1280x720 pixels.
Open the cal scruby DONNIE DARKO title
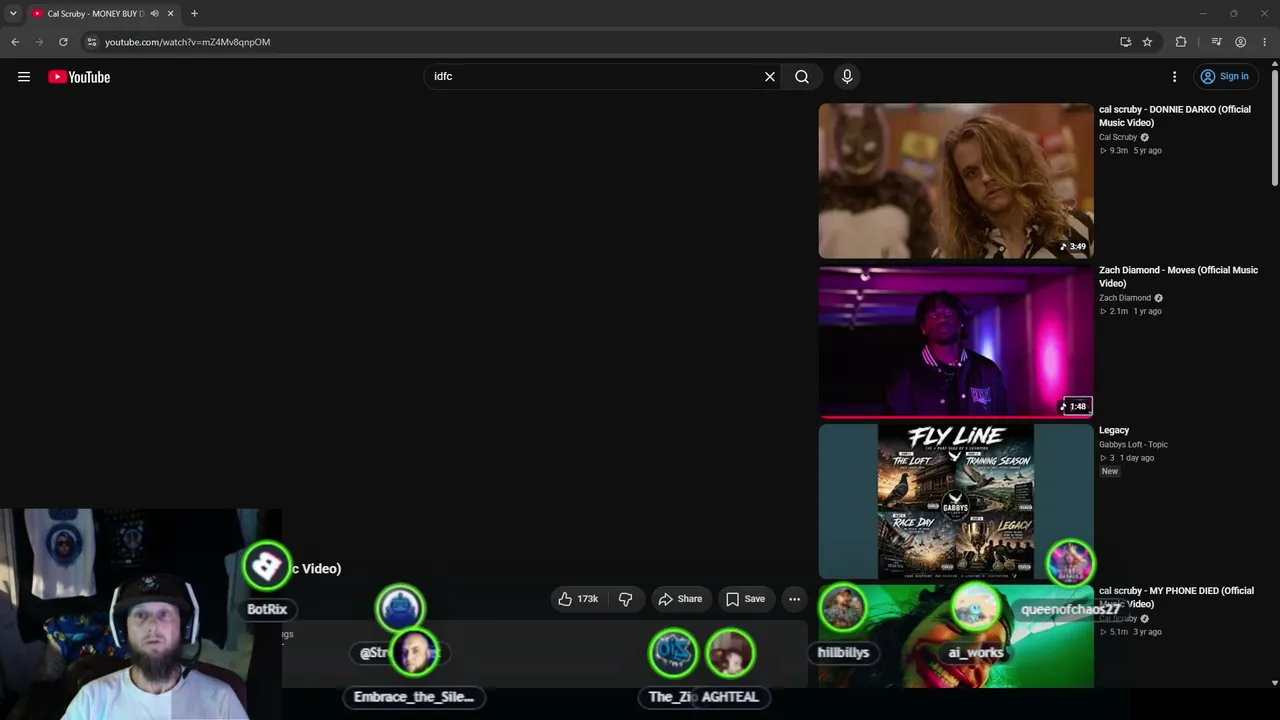click(1175, 116)
